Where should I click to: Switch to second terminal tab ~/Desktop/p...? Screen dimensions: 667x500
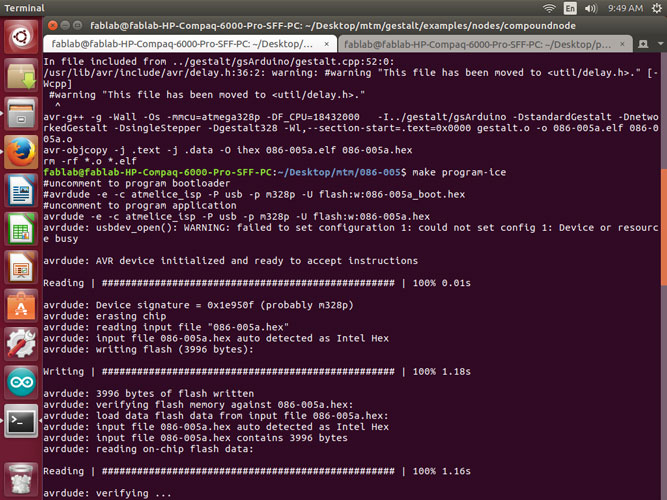[x=485, y=44]
